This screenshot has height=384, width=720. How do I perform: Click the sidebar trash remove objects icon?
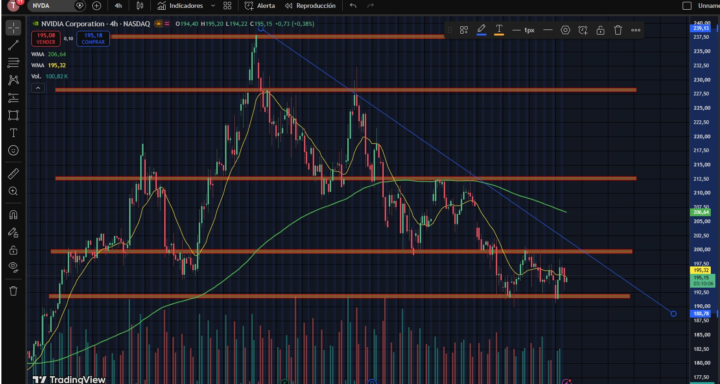13,291
